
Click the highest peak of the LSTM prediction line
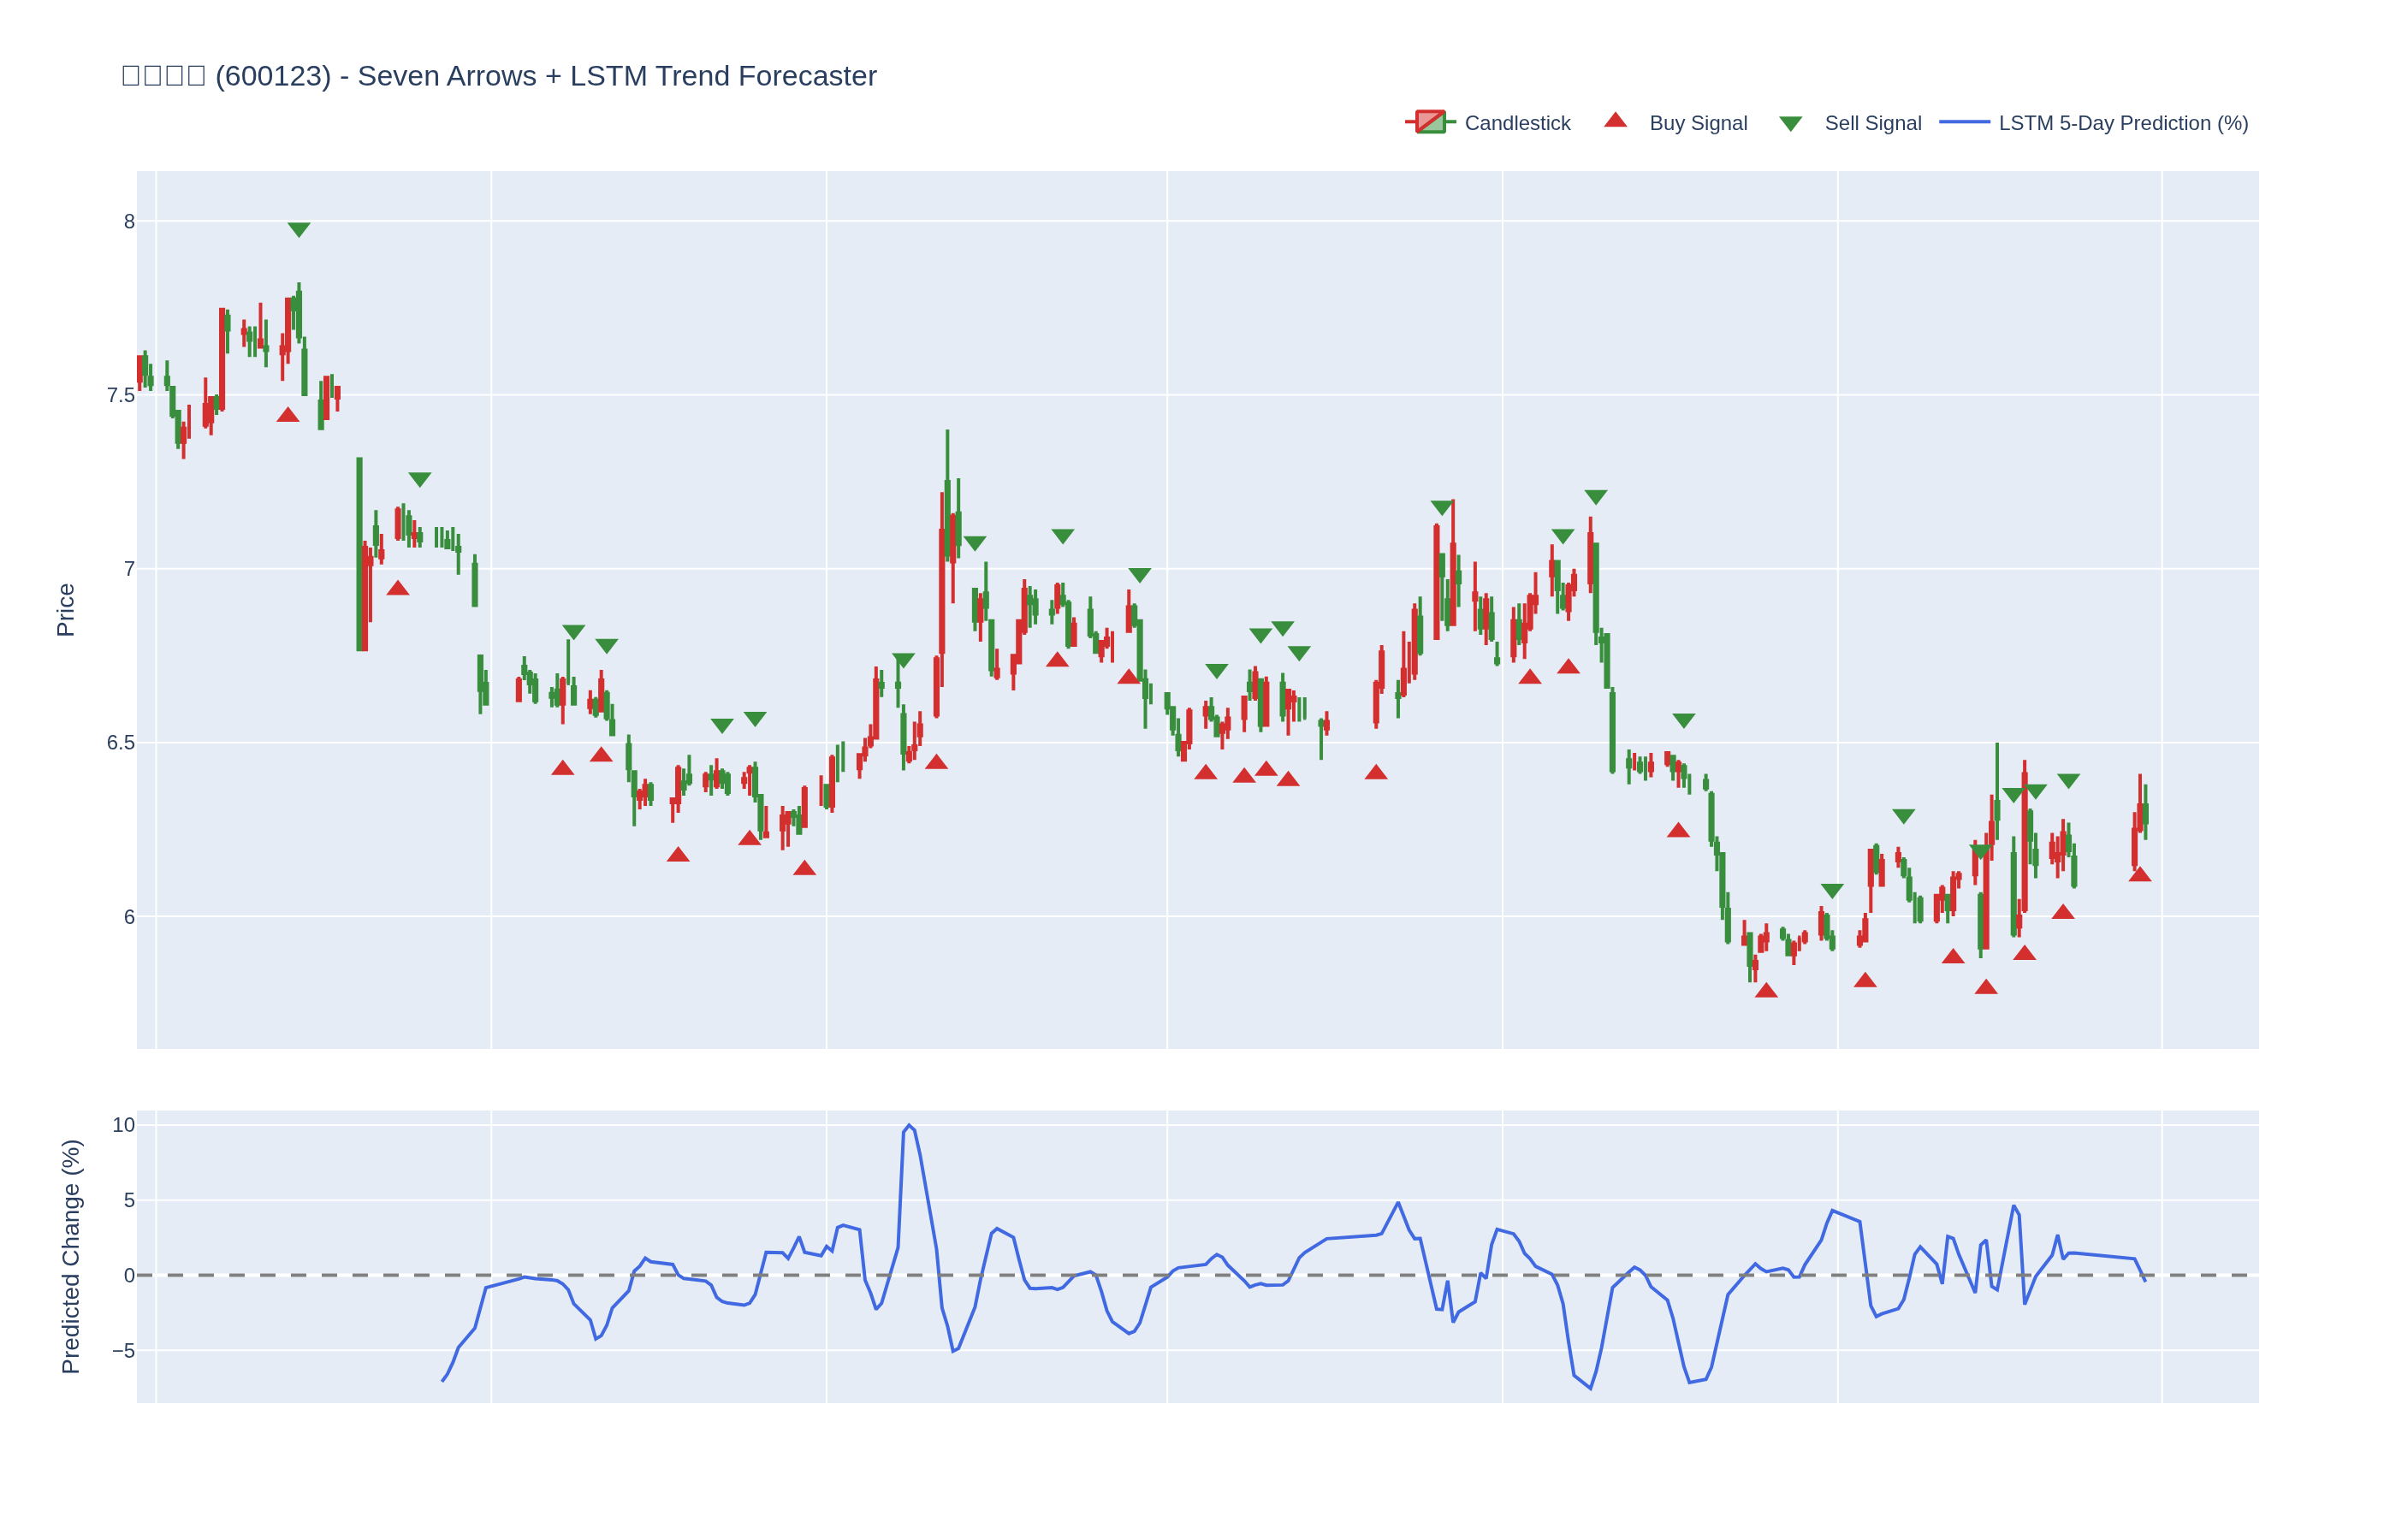(x=908, y=1125)
